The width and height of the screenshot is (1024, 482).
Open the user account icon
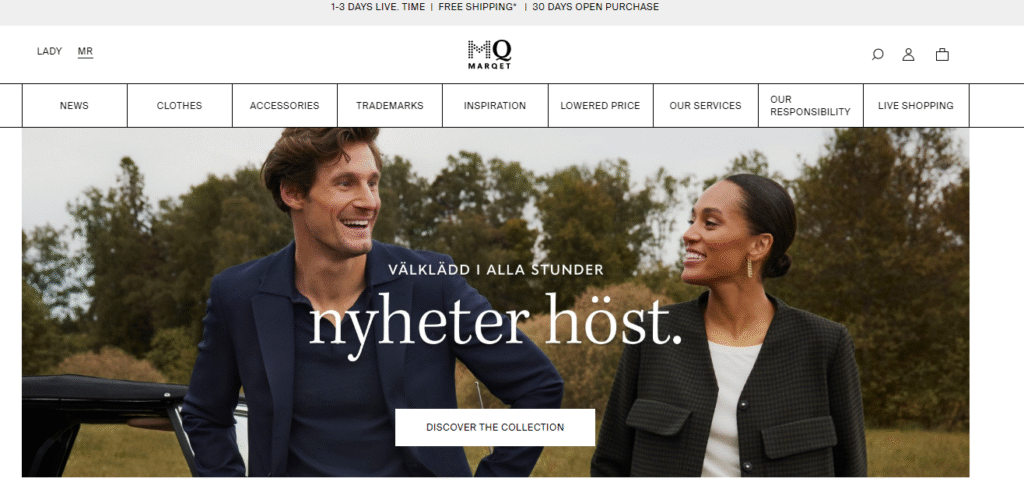click(908, 55)
